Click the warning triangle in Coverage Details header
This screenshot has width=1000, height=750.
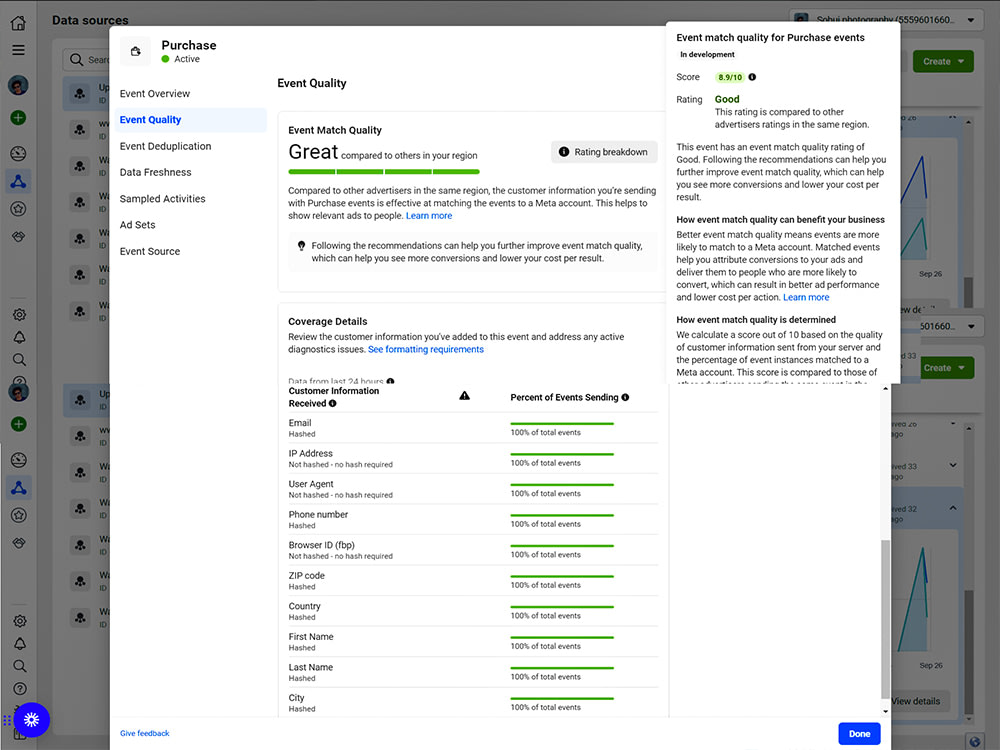click(464, 396)
